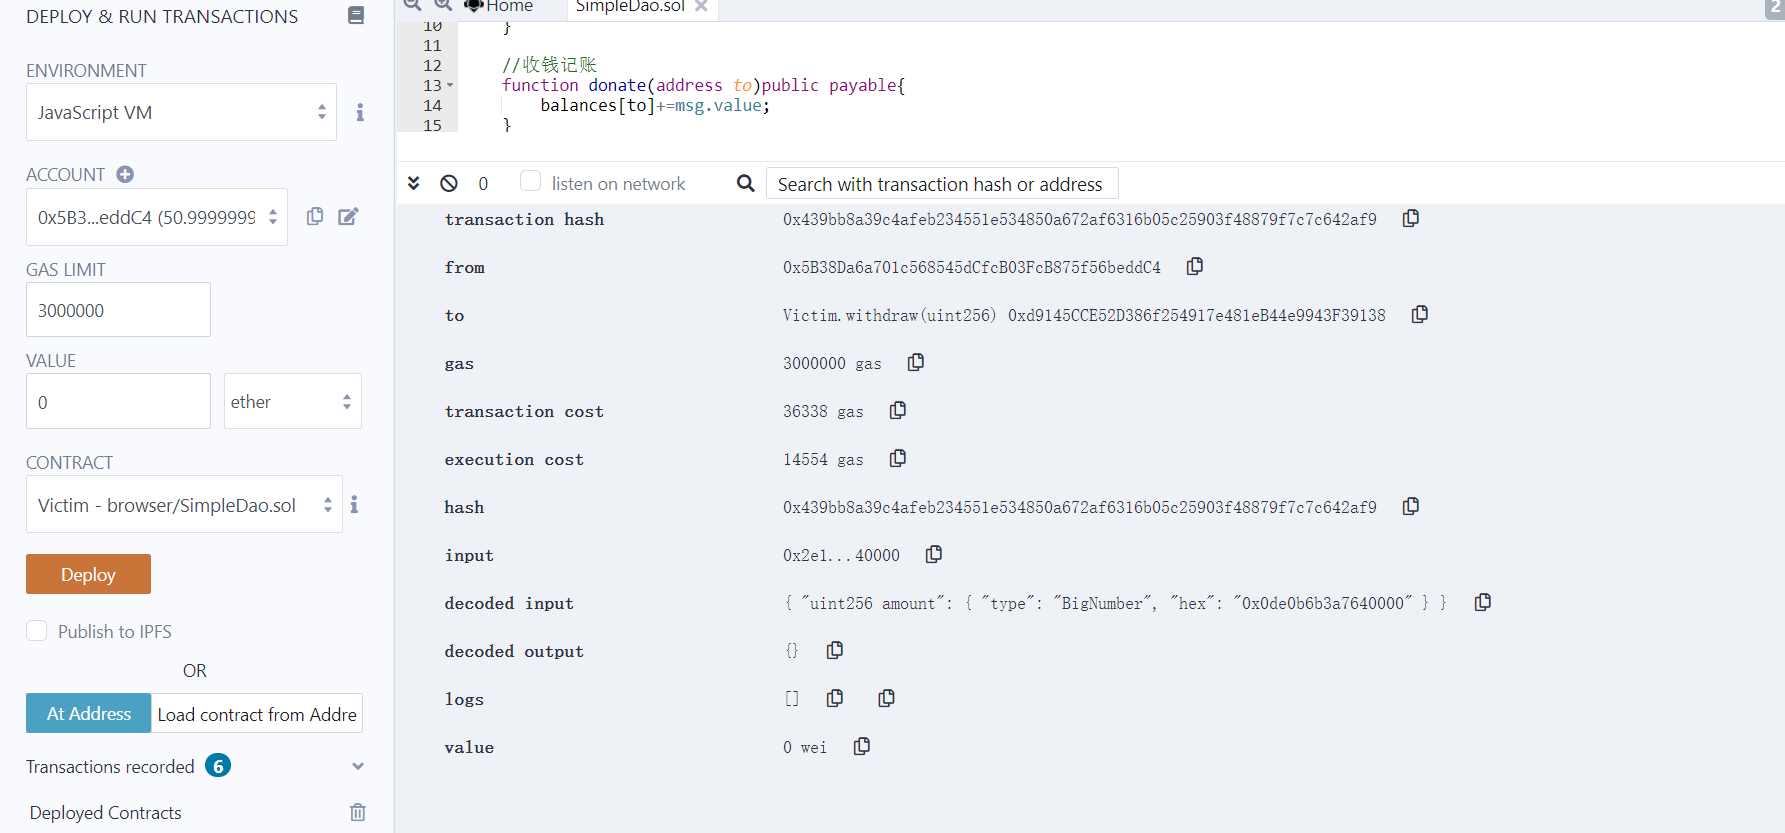Enable the listen on network checkbox
This screenshot has width=1785, height=833.
(x=531, y=181)
